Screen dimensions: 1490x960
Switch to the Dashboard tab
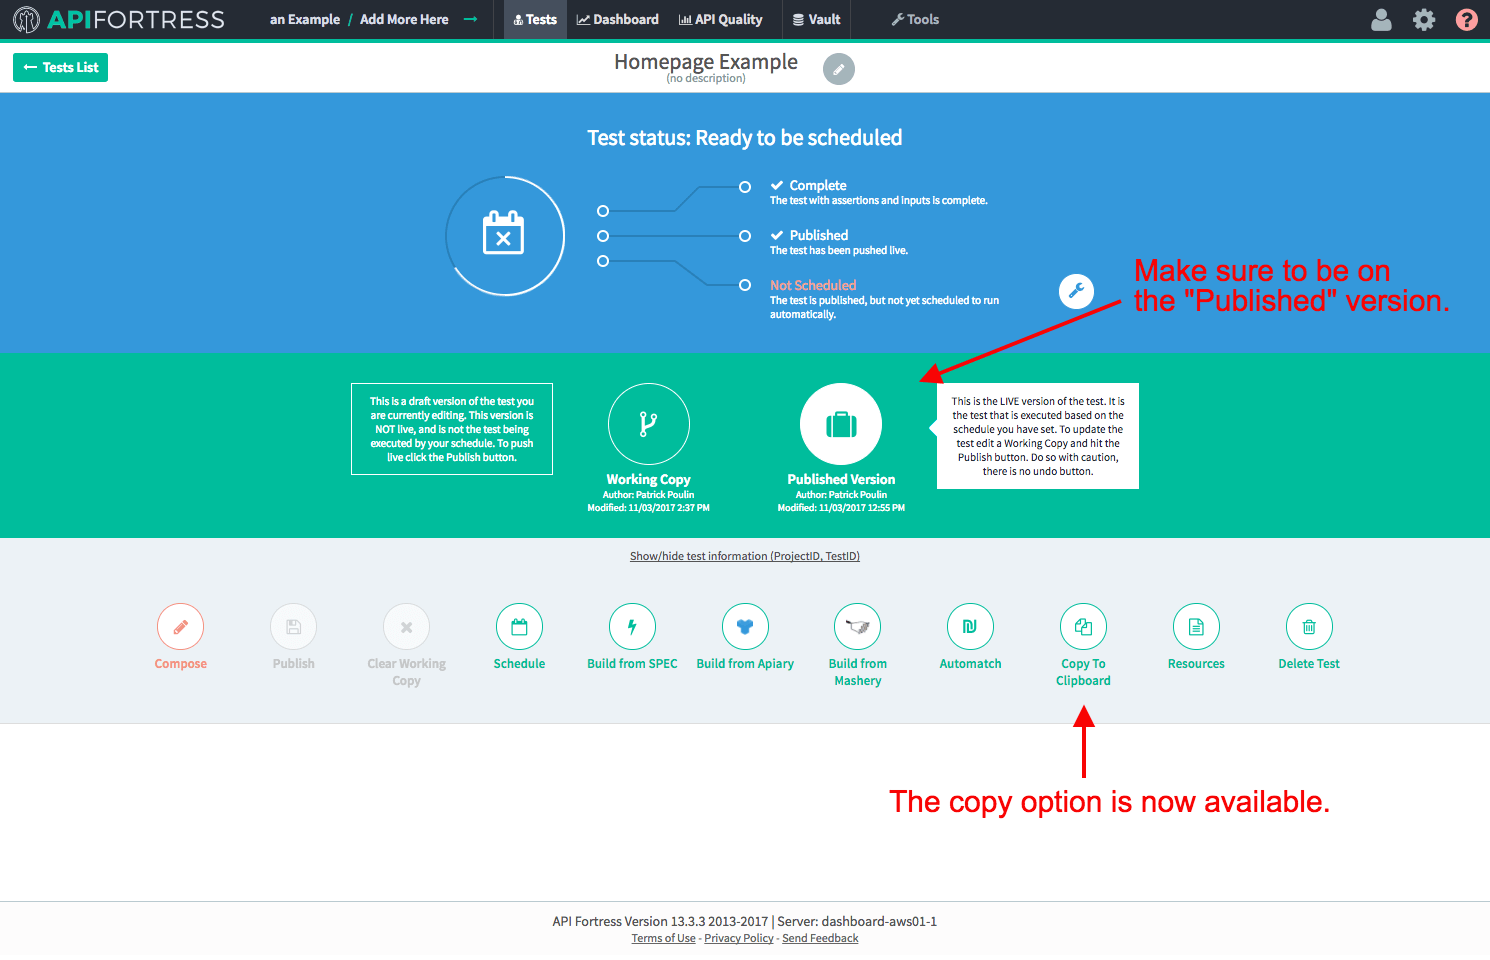pos(617,19)
